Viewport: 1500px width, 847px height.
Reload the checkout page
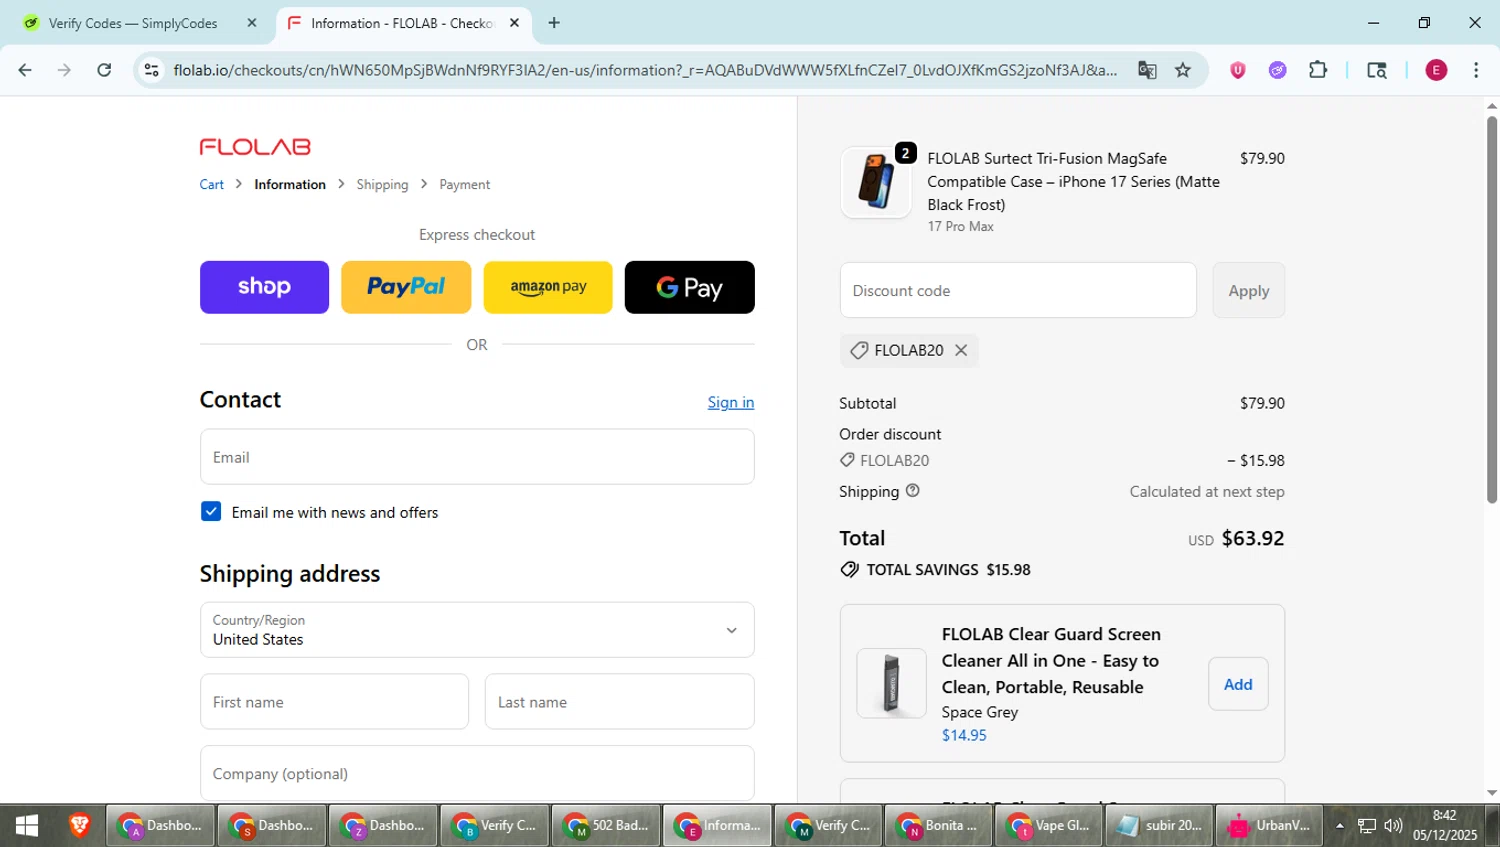pos(104,70)
